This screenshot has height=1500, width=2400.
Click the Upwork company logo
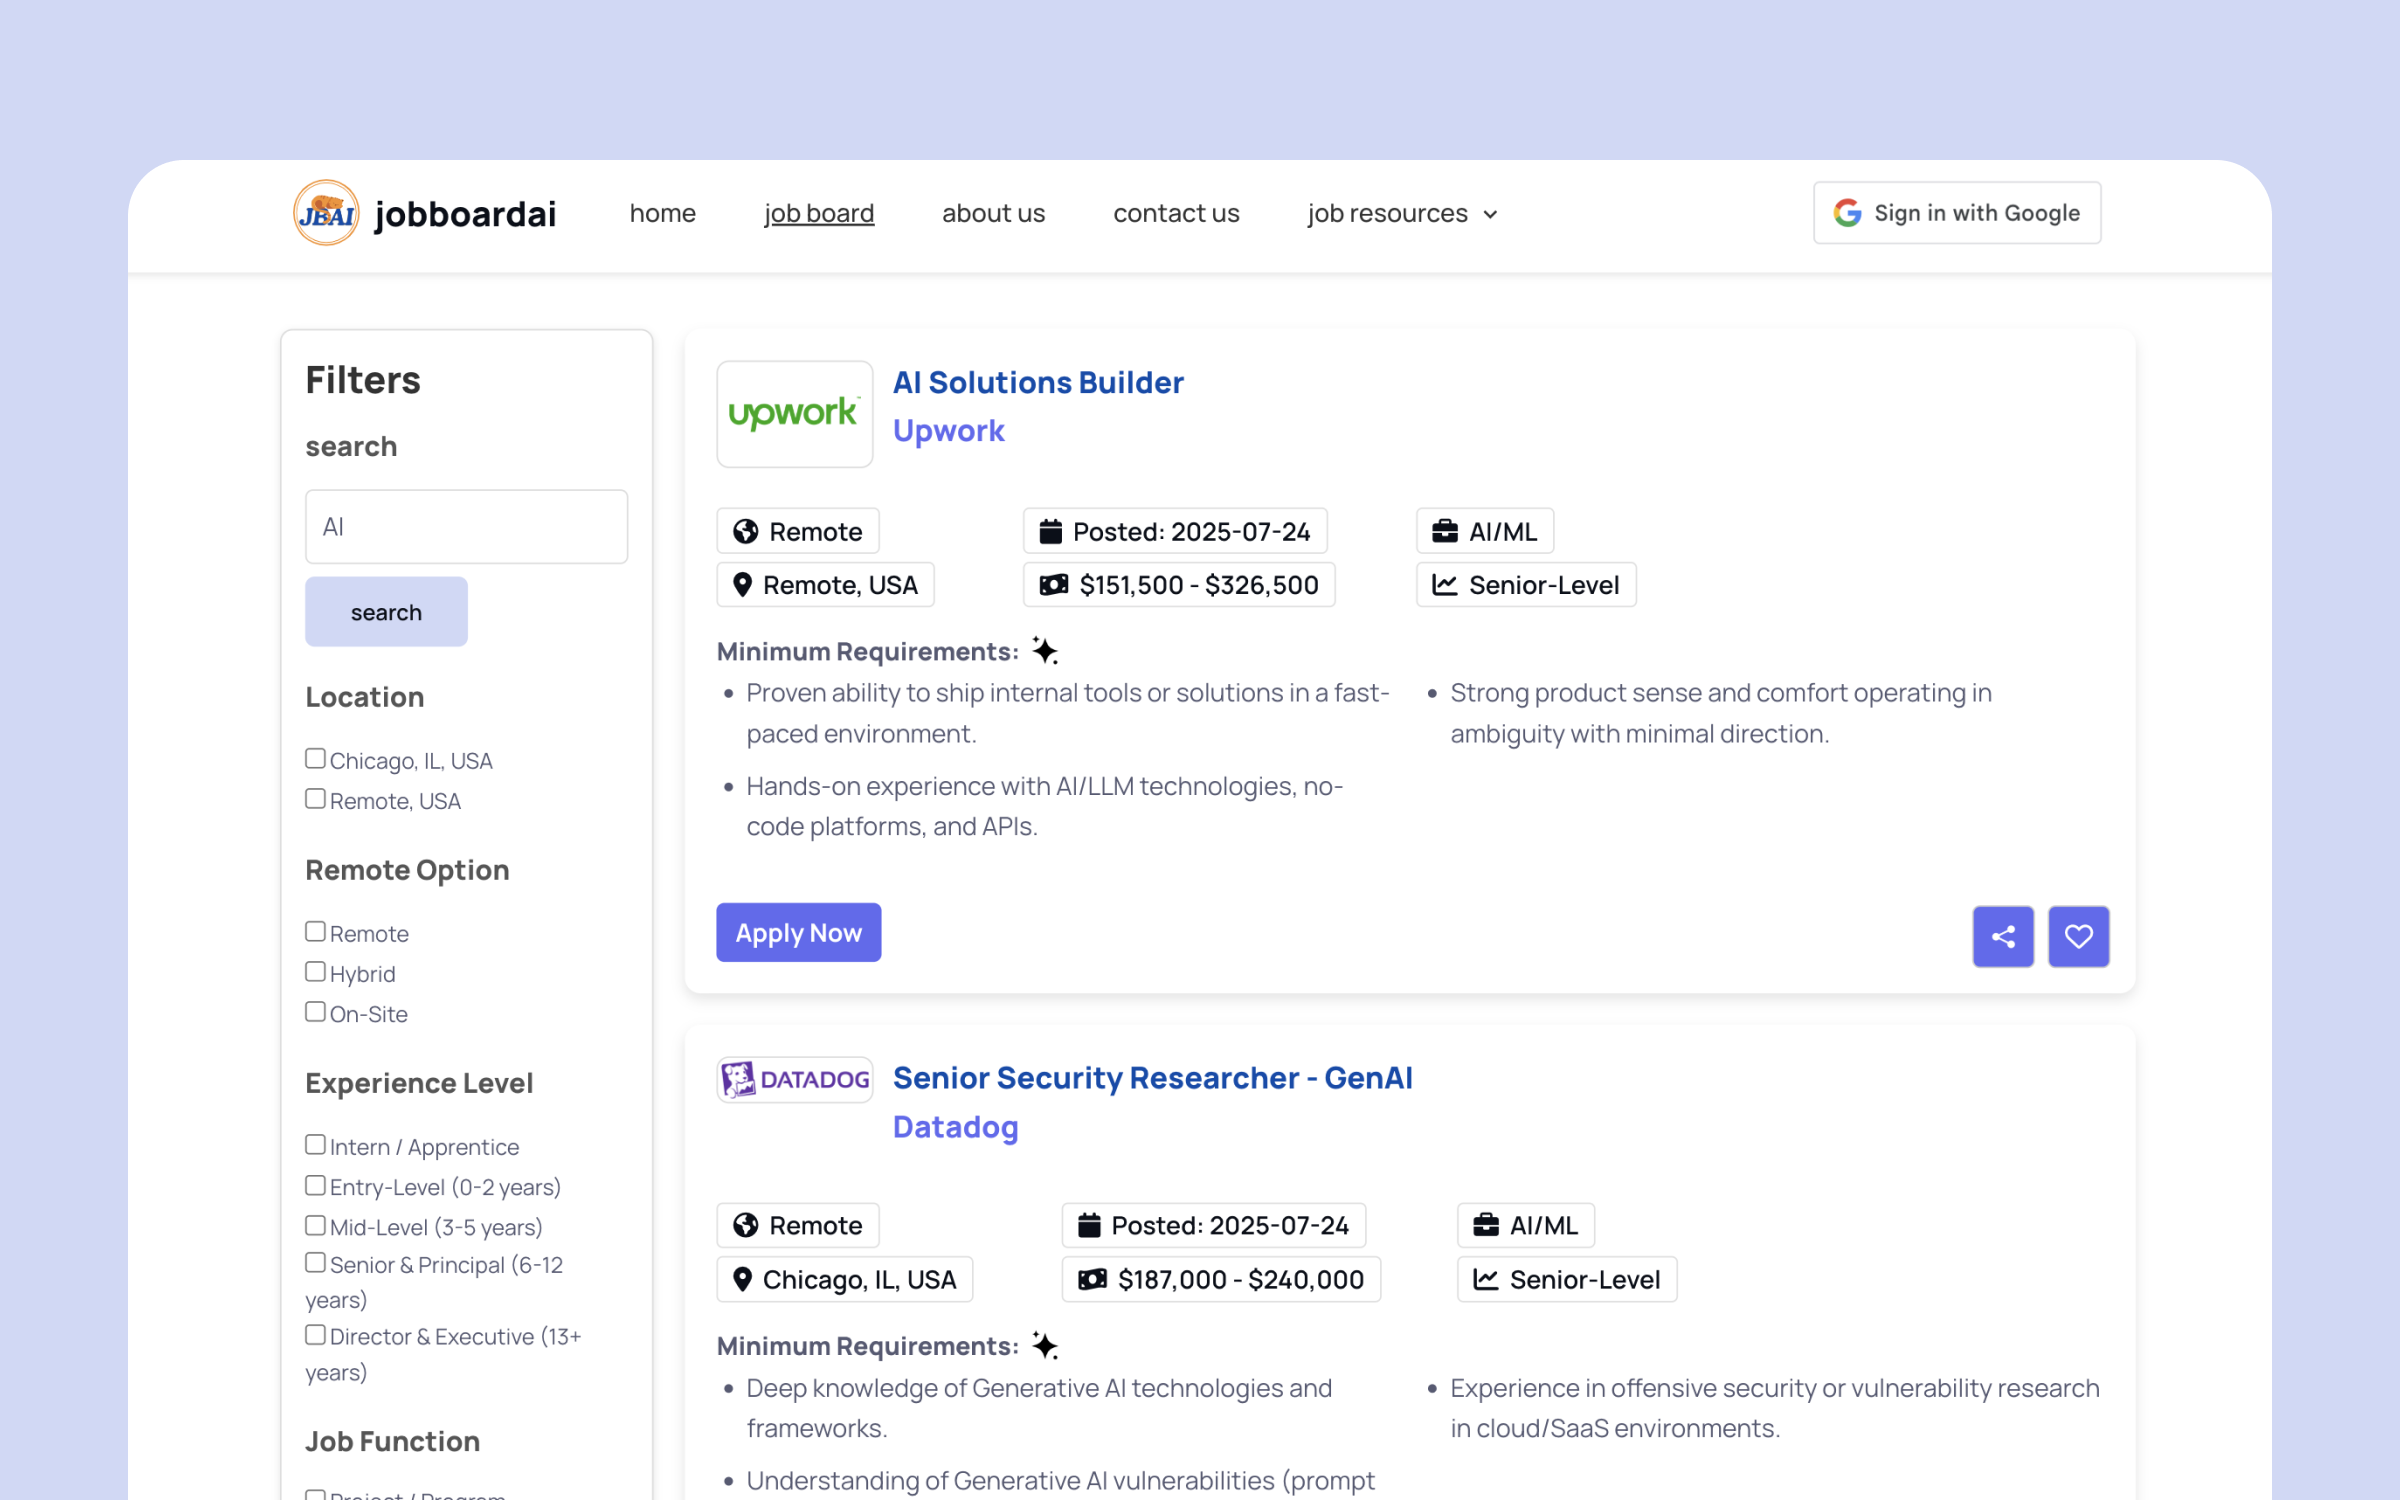point(794,413)
